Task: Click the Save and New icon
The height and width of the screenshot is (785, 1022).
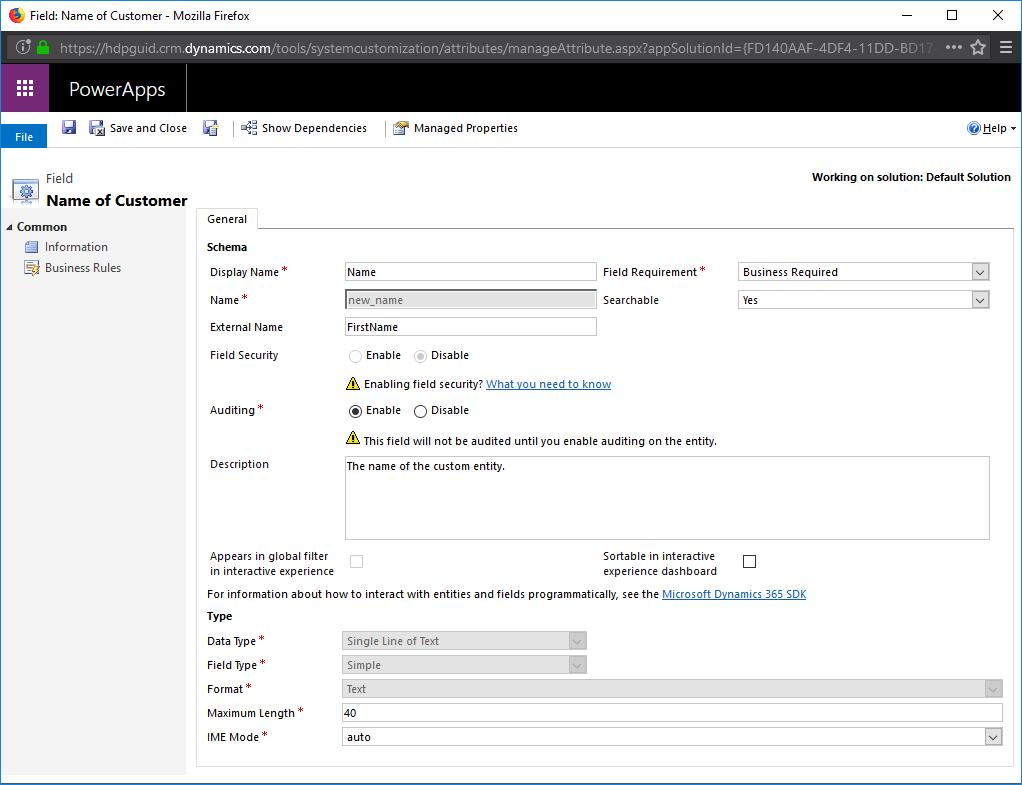Action: click(211, 128)
